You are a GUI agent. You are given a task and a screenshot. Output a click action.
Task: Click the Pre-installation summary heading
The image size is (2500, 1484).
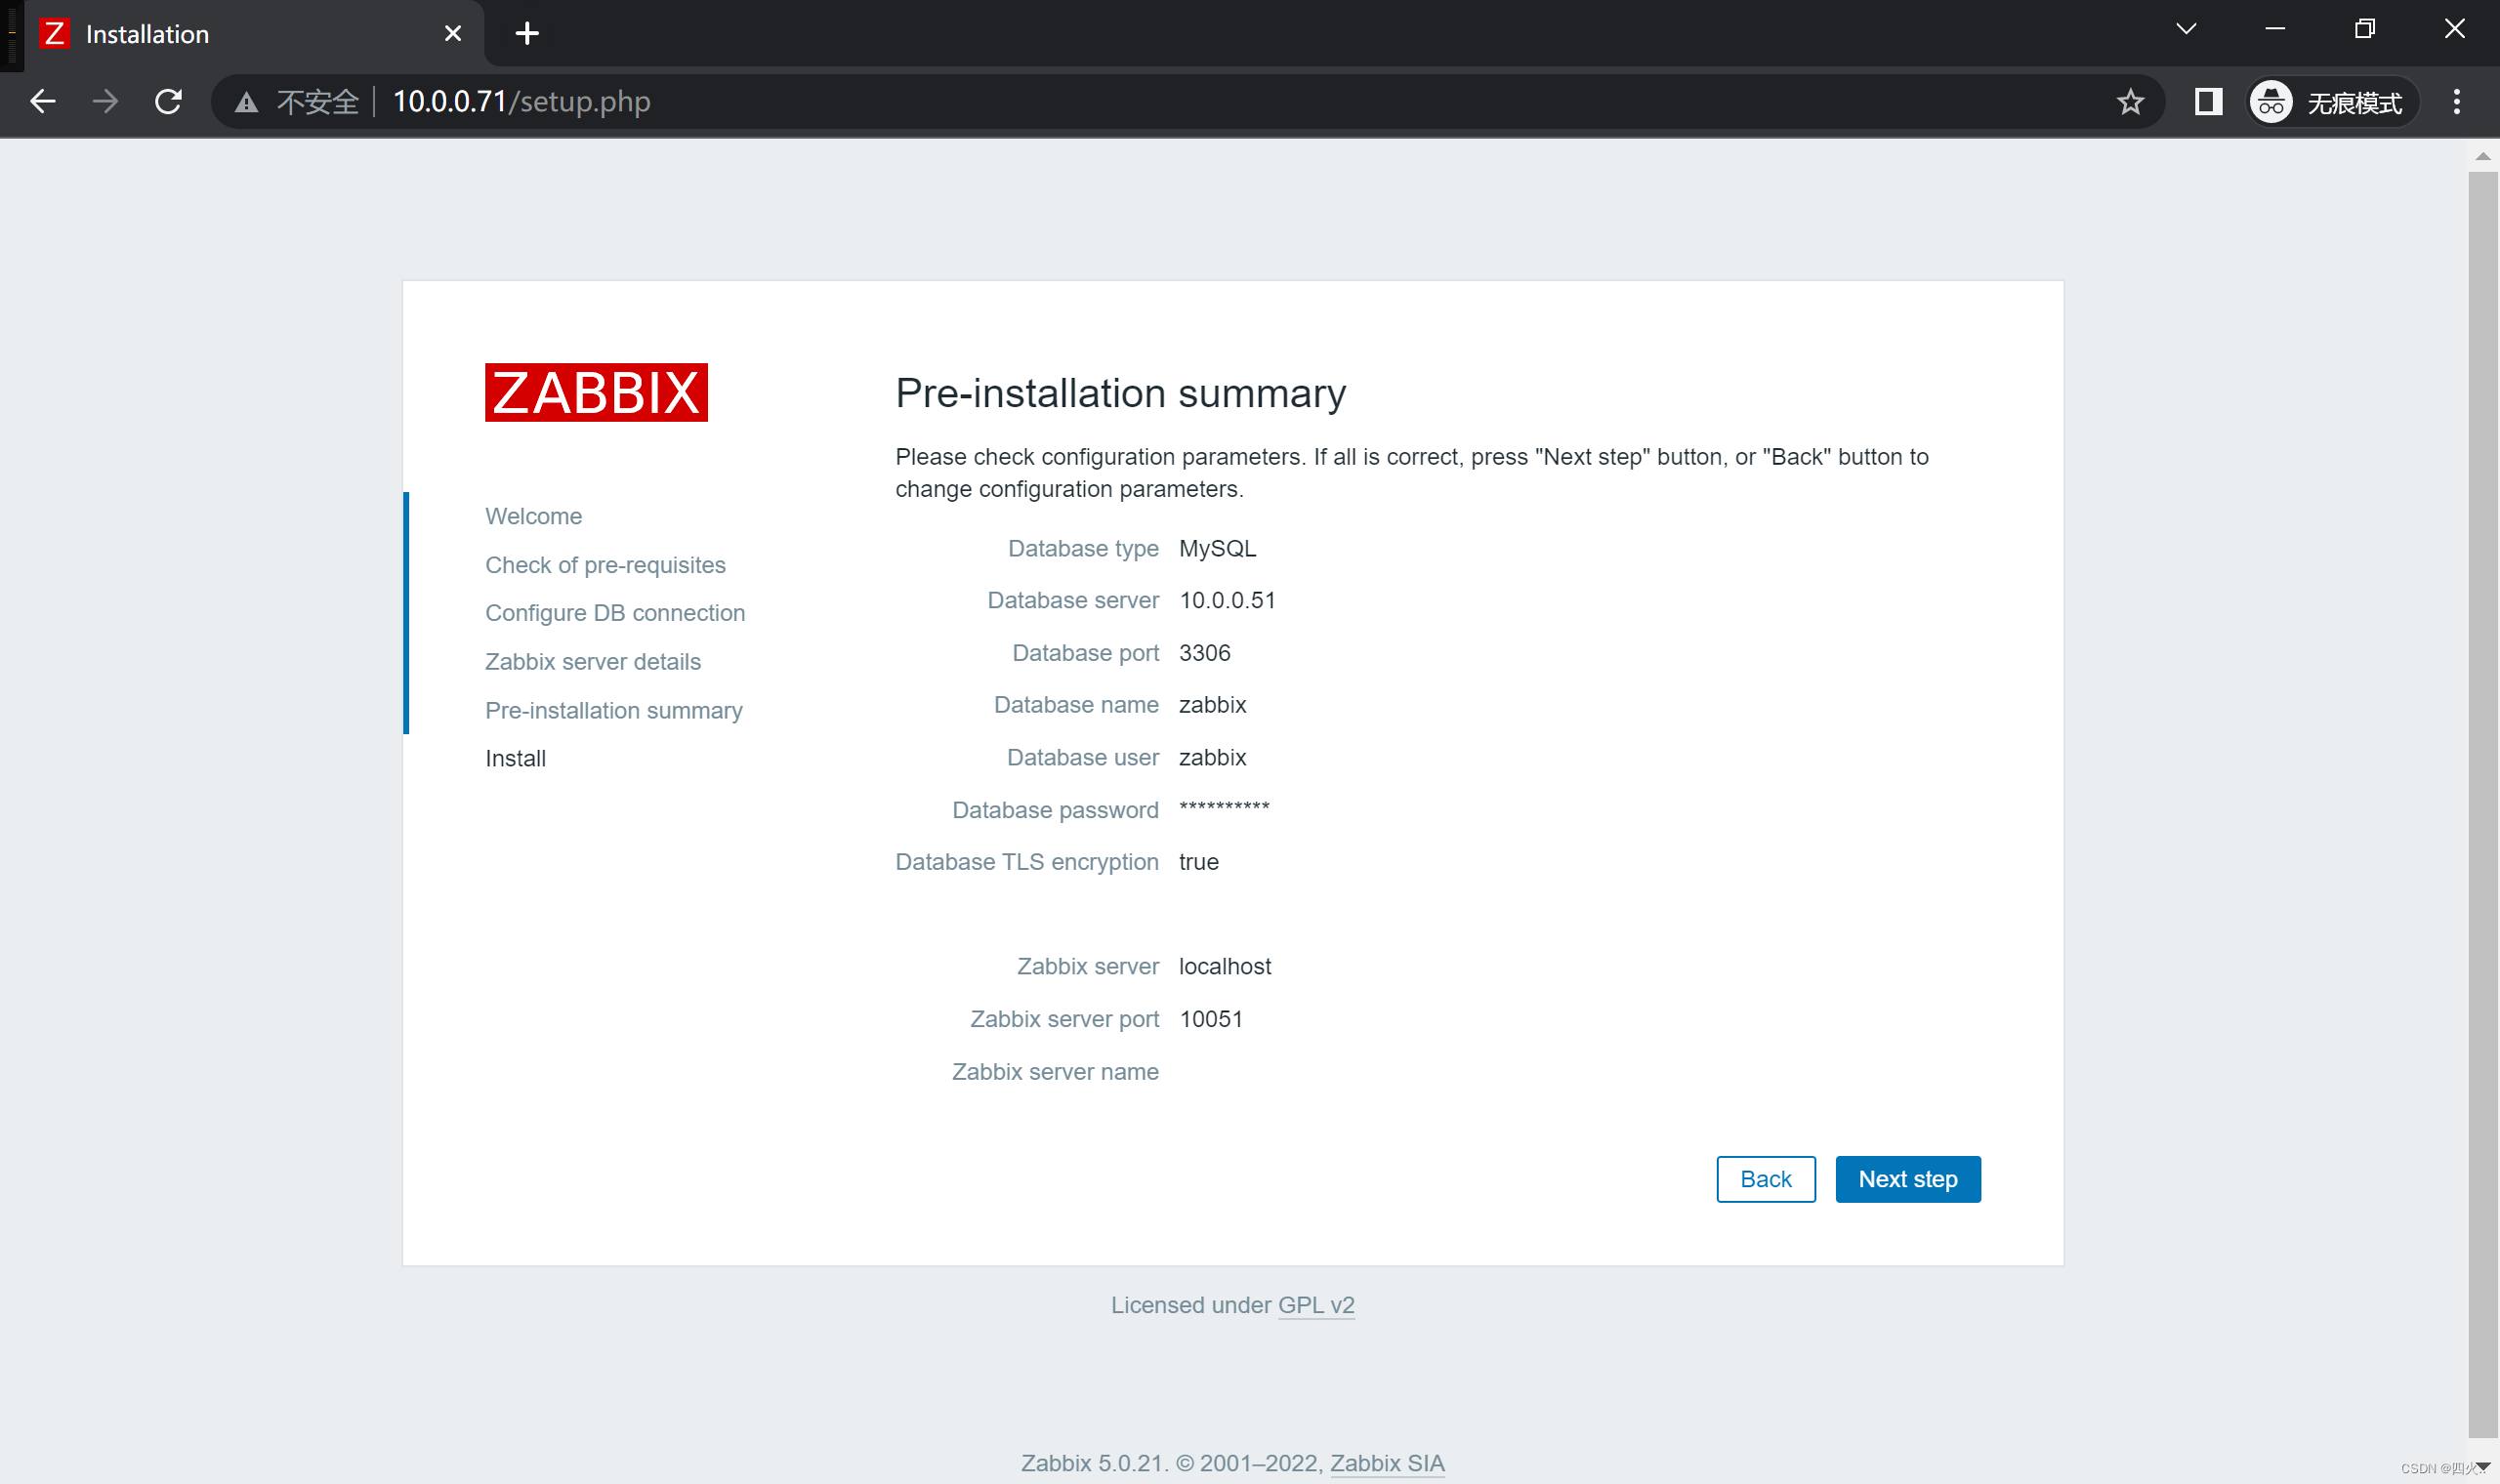(x=1120, y=394)
